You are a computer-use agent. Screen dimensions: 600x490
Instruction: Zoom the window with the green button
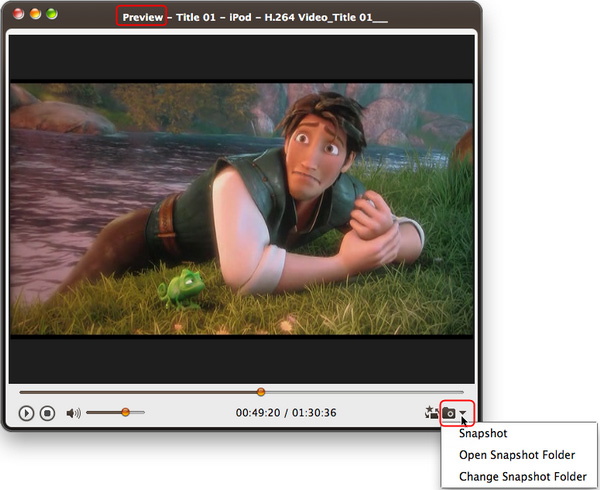pyautogui.click(x=52, y=14)
